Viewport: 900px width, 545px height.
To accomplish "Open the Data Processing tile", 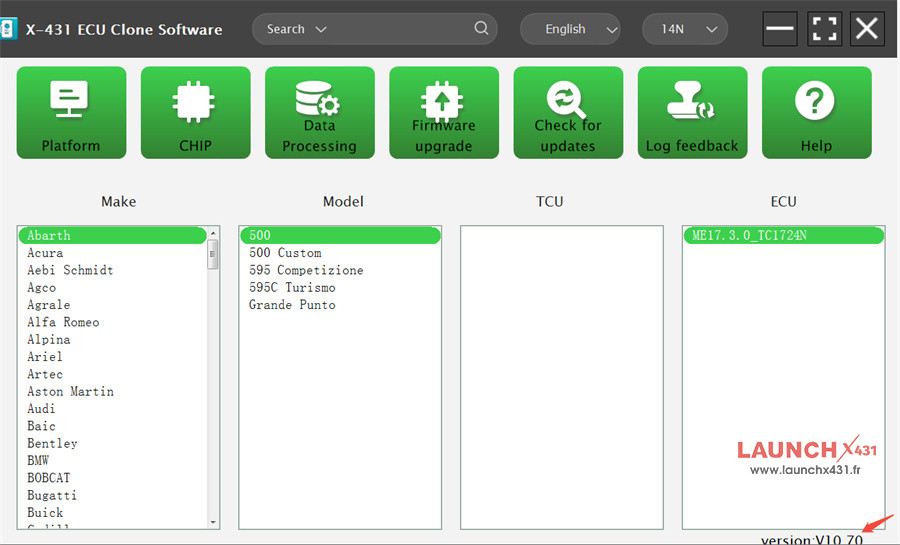I will [320, 112].
